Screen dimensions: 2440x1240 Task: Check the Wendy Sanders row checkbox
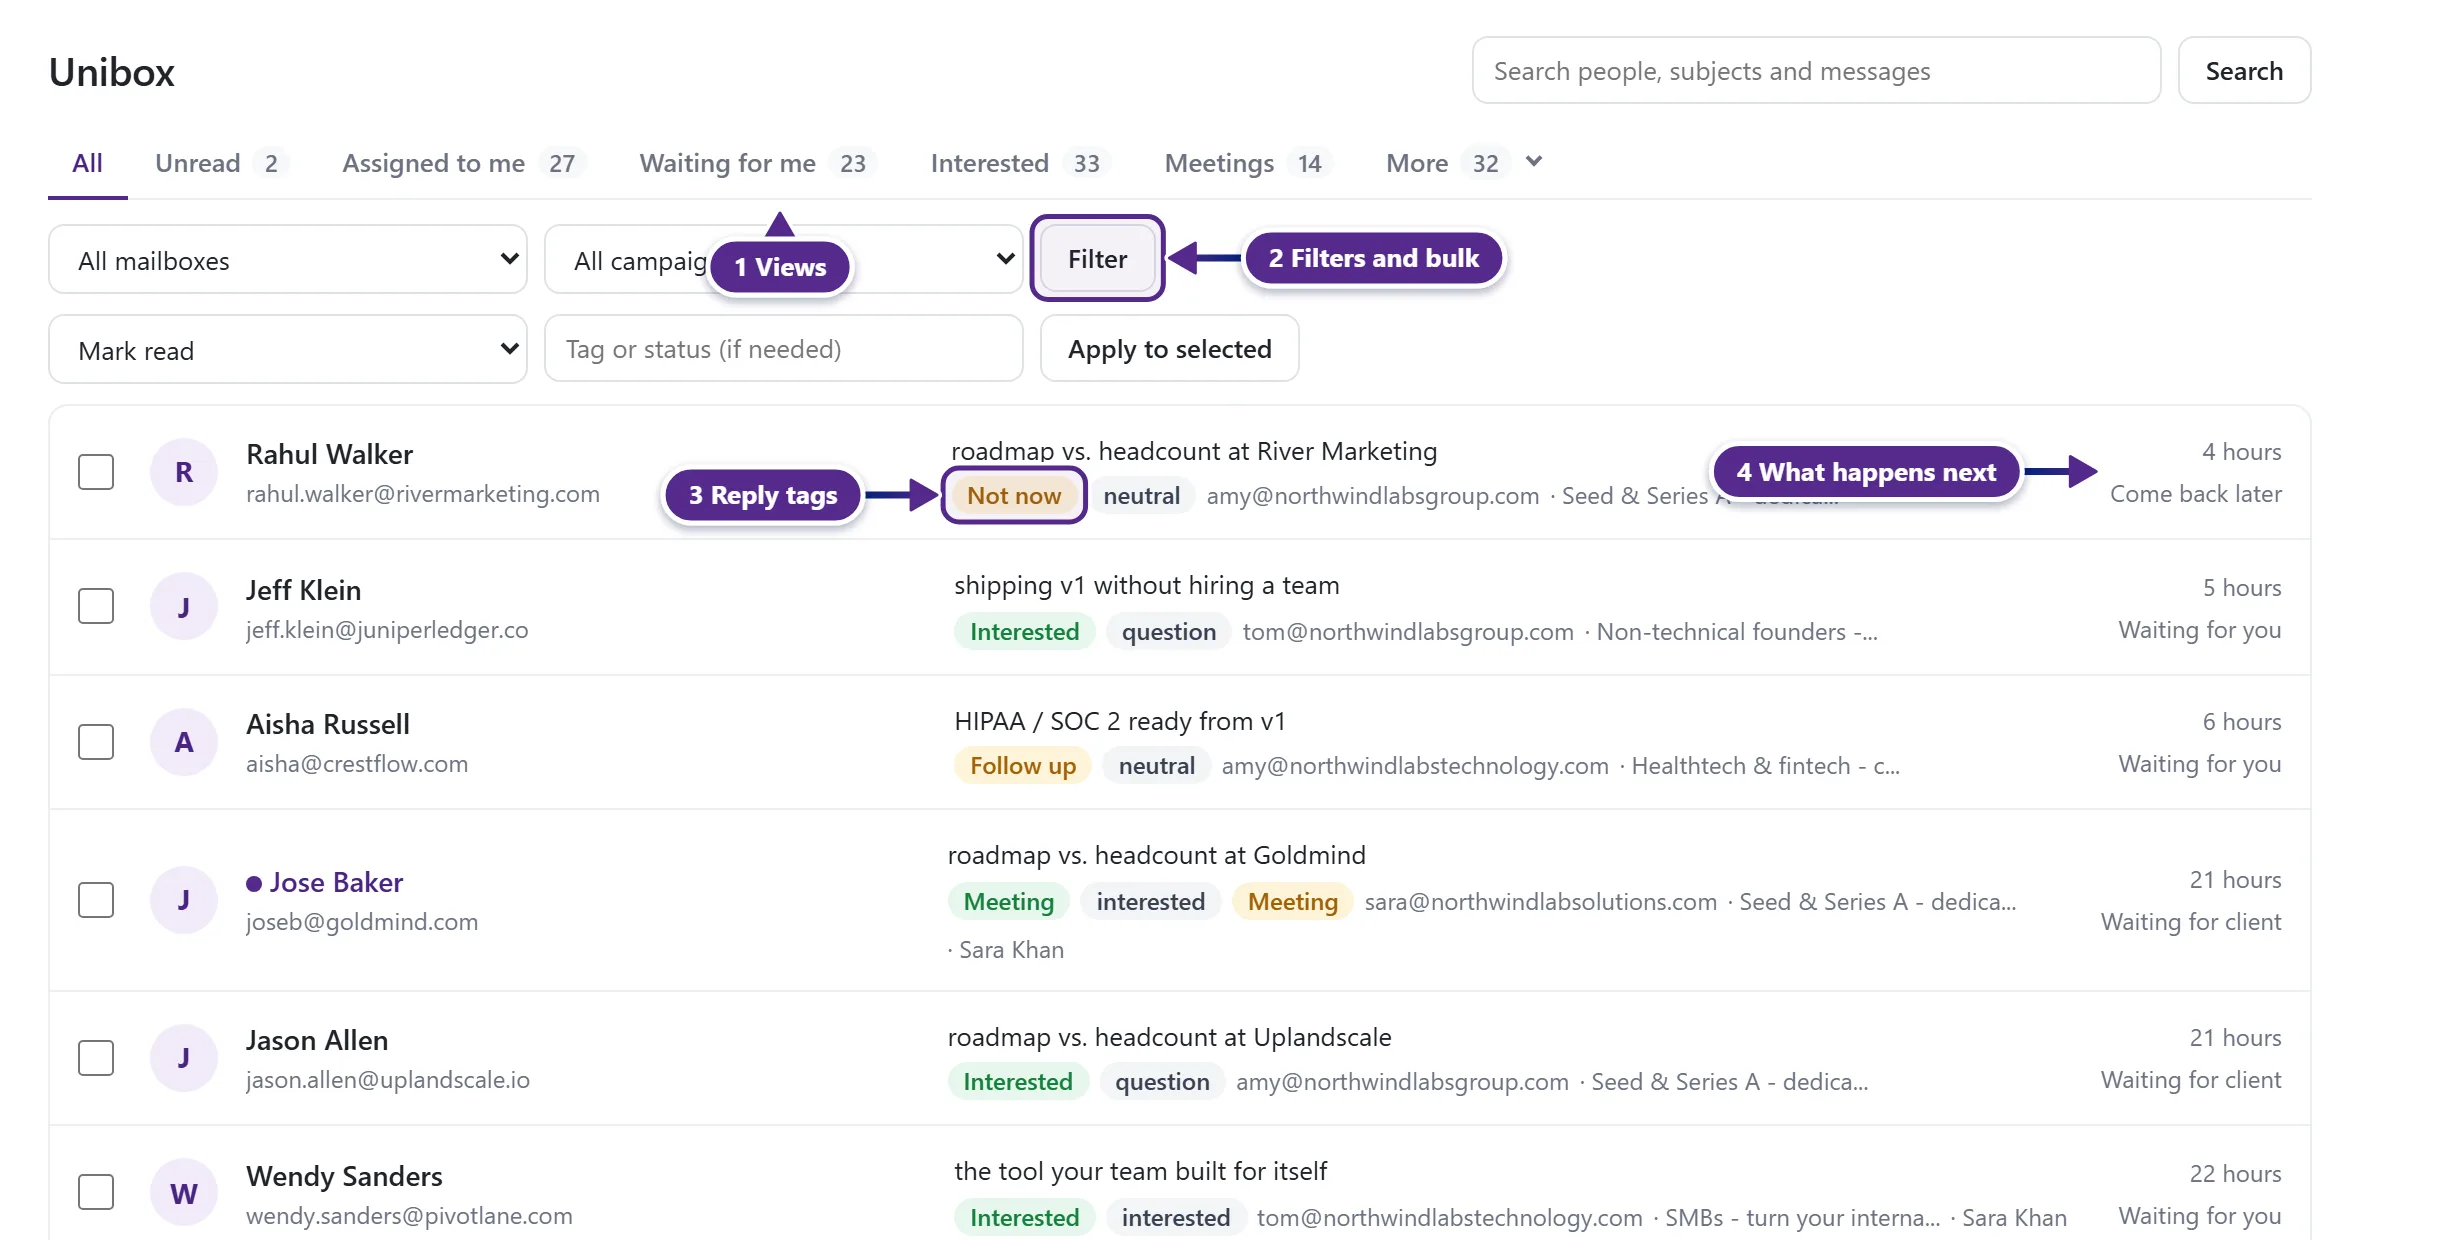tap(96, 1192)
